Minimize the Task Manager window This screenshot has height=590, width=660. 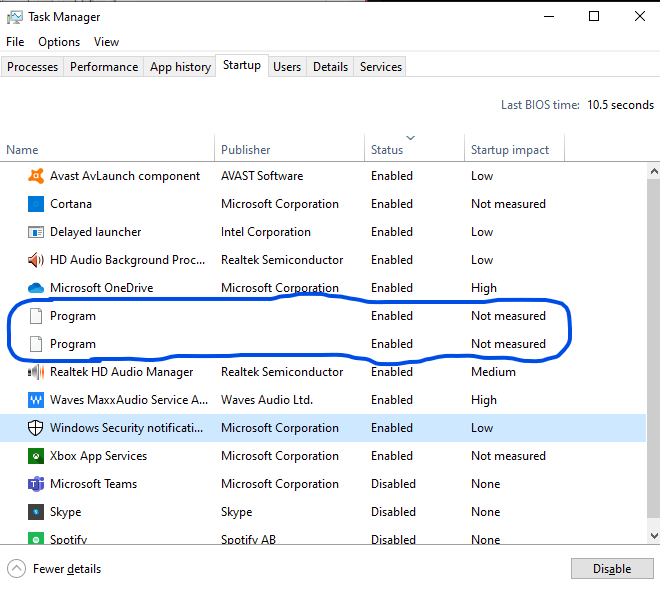click(x=549, y=17)
